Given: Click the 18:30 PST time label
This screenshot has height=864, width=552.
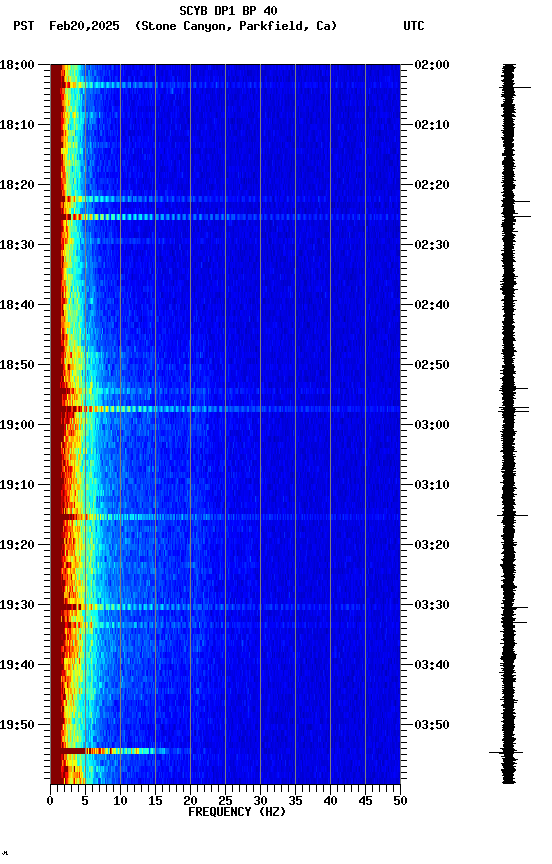Looking at the screenshot, I should (17, 245).
